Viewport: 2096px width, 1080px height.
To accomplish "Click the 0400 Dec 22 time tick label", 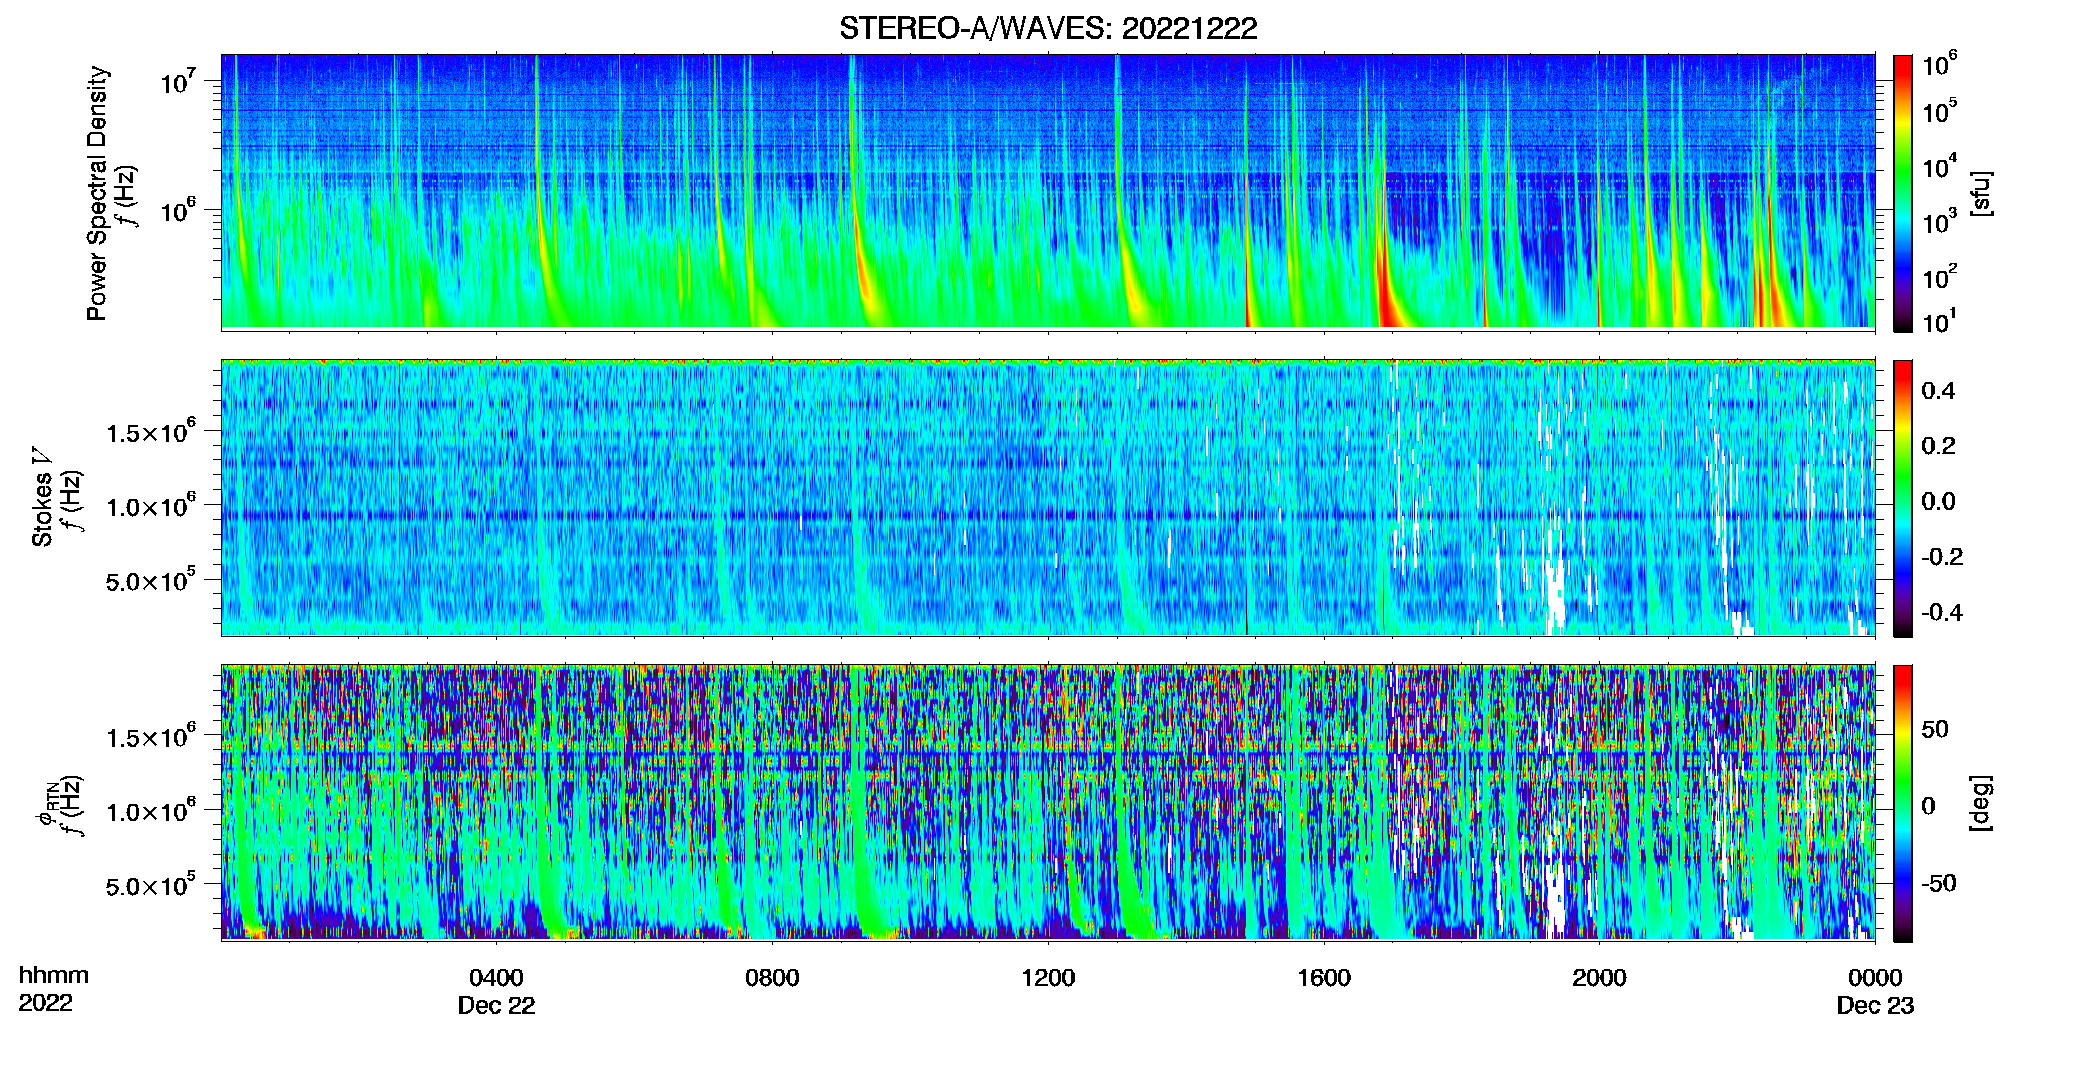I will point(496,991).
